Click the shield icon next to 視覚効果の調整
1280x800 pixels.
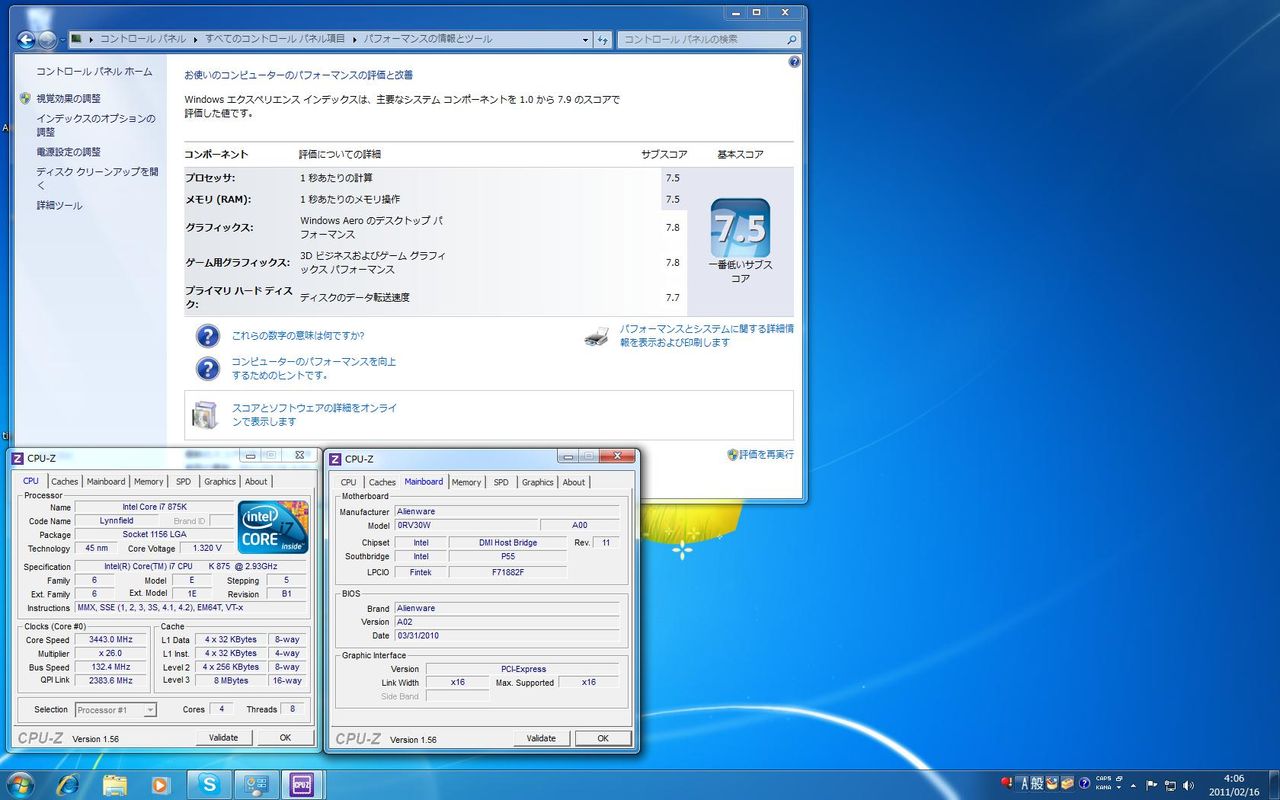[25, 99]
